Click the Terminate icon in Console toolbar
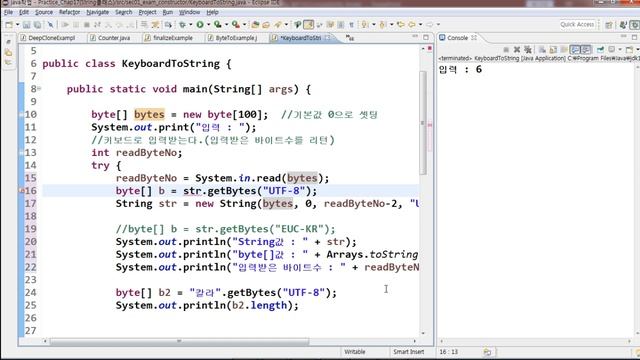Image resolution: width=640 pixels, height=360 pixels. 506,49
